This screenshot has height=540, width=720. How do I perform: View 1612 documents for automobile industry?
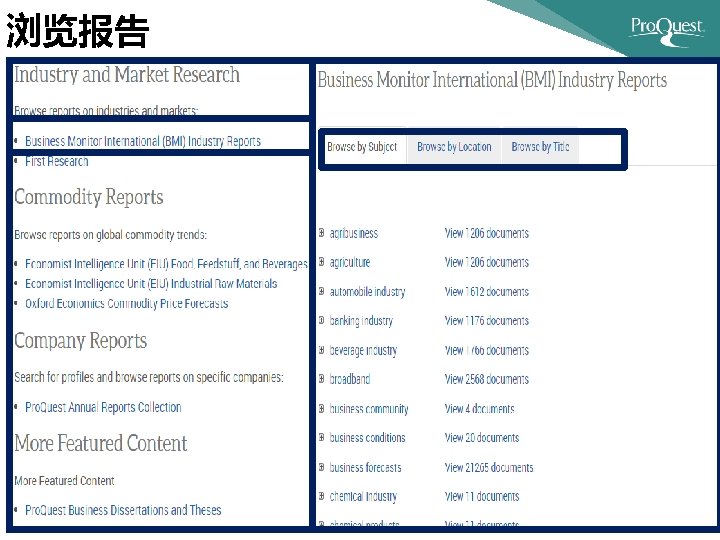pos(487,292)
